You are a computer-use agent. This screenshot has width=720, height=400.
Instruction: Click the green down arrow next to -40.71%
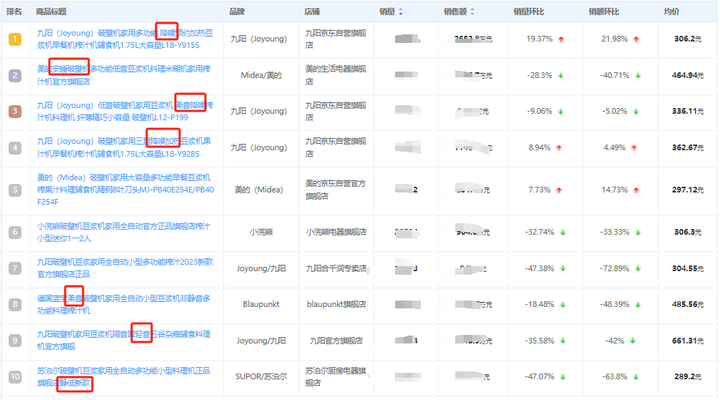pos(638,75)
